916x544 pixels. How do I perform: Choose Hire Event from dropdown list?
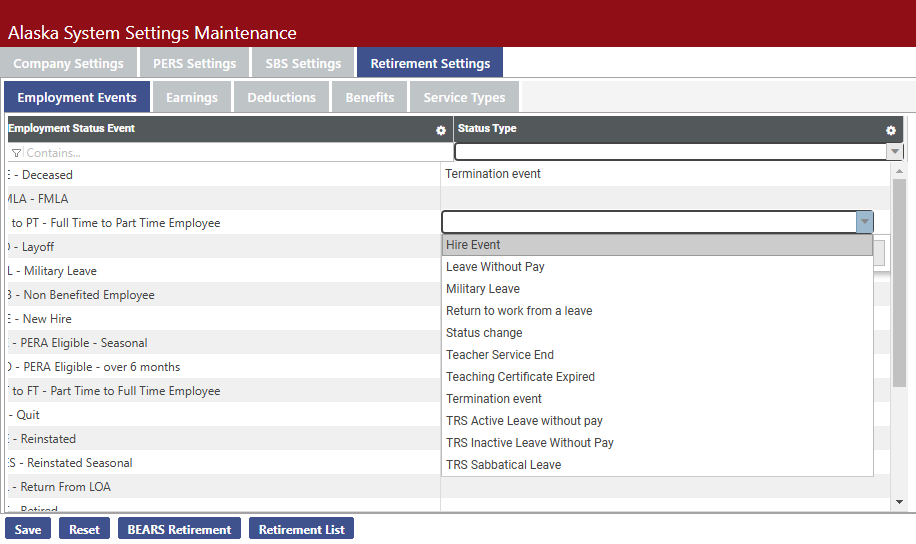pos(657,245)
